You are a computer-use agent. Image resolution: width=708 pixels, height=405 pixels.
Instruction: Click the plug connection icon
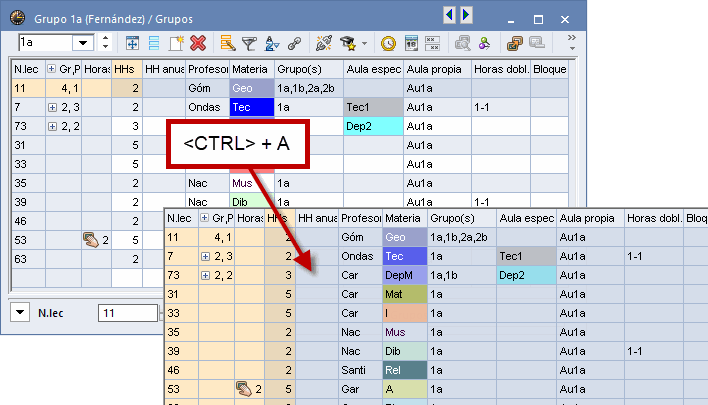324,43
